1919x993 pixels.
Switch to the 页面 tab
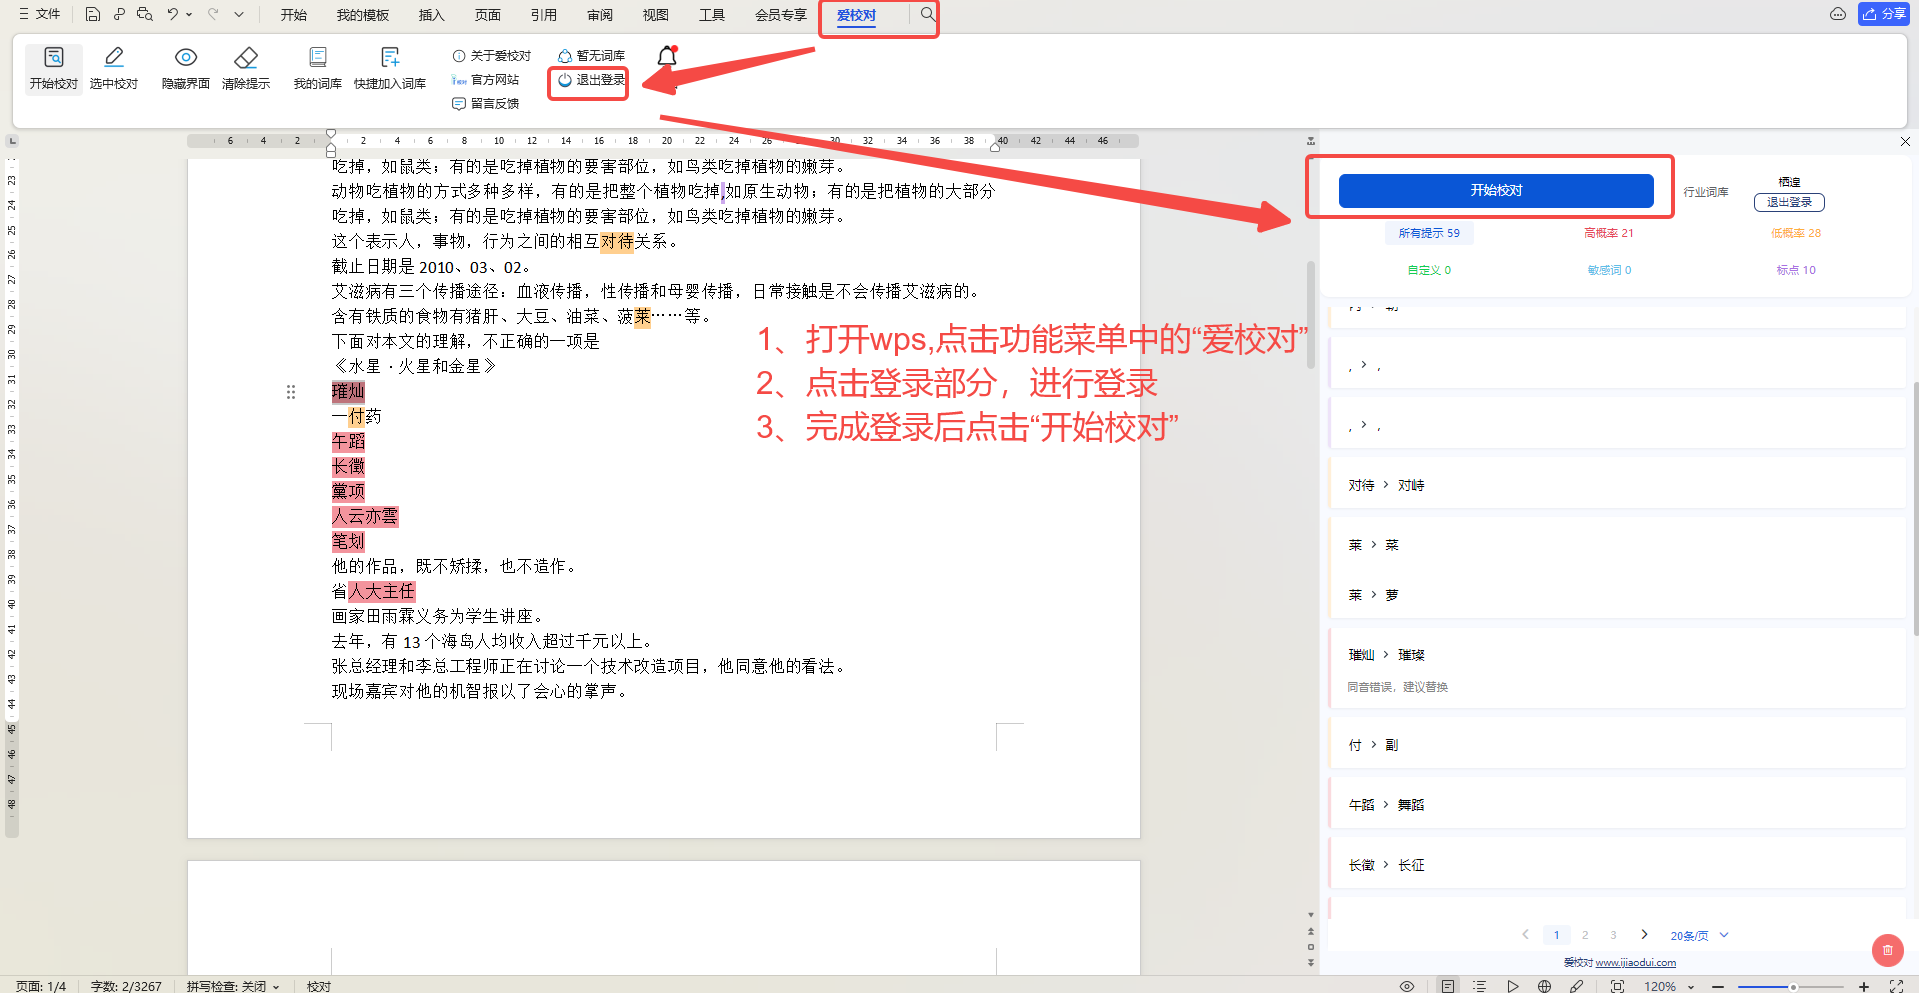[488, 15]
